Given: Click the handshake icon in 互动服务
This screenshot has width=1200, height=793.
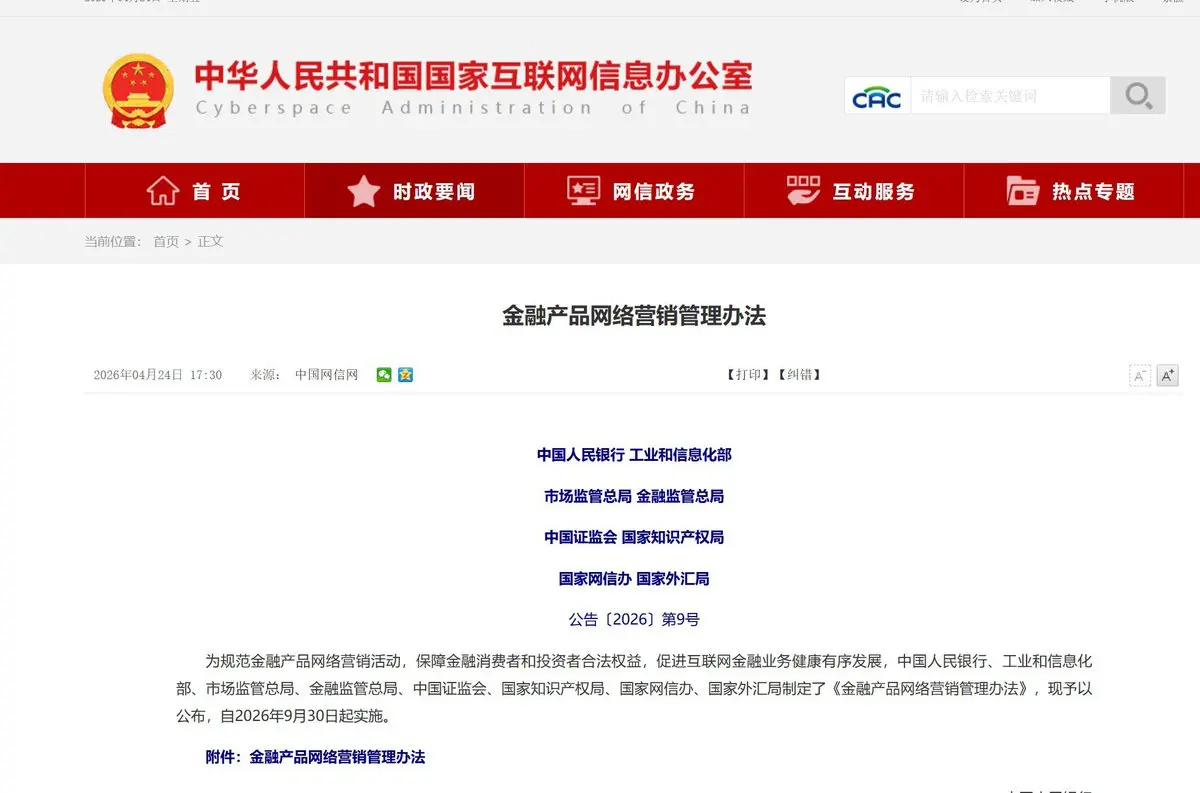Looking at the screenshot, I should (x=803, y=191).
